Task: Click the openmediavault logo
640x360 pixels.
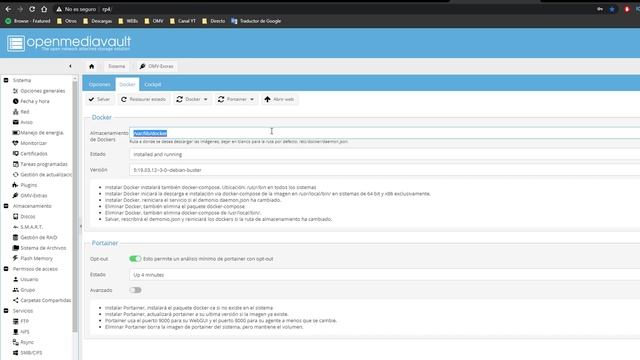Action: [x=69, y=43]
